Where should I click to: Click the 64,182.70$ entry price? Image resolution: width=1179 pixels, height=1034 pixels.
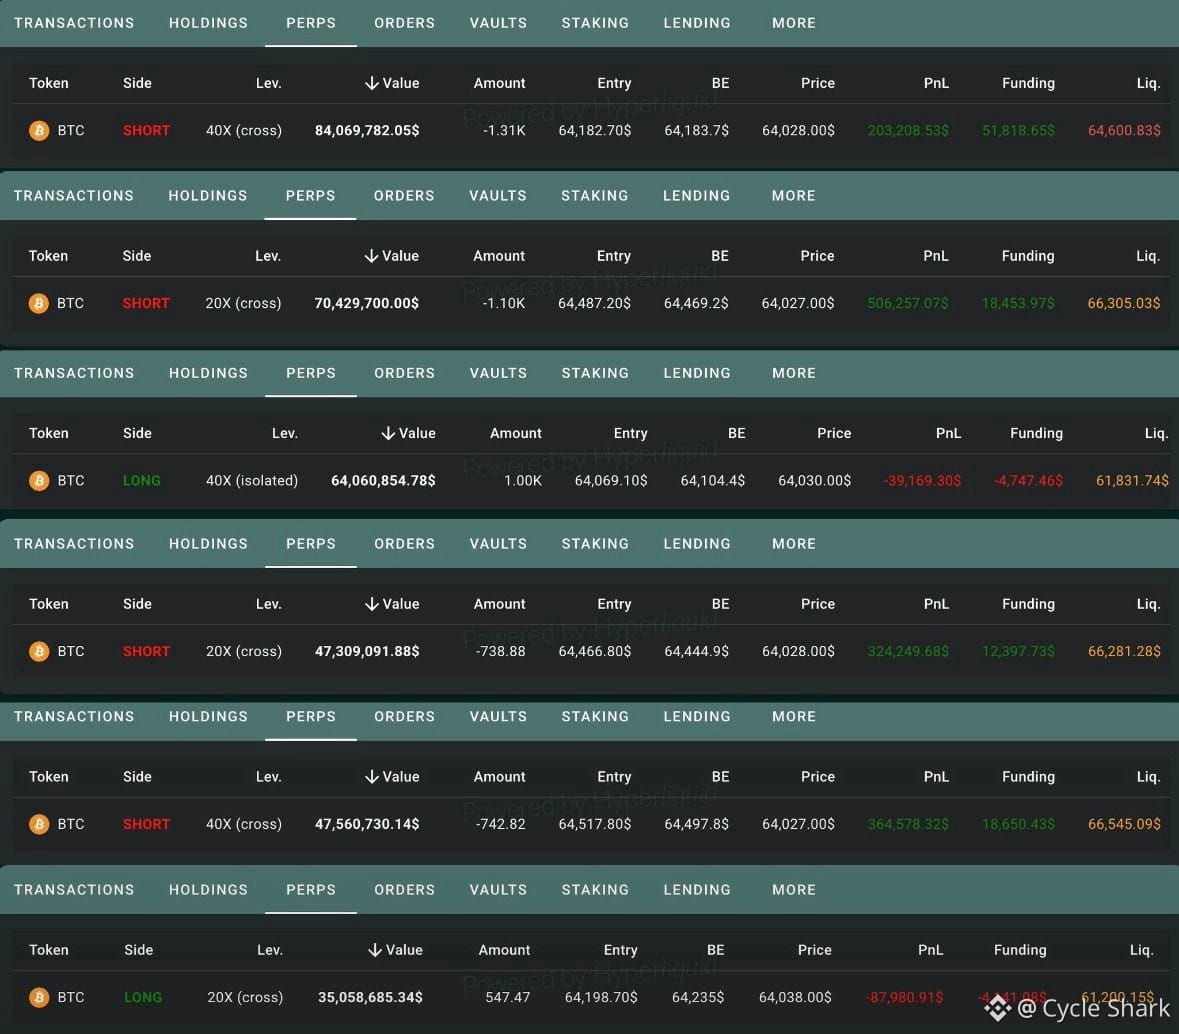(595, 131)
